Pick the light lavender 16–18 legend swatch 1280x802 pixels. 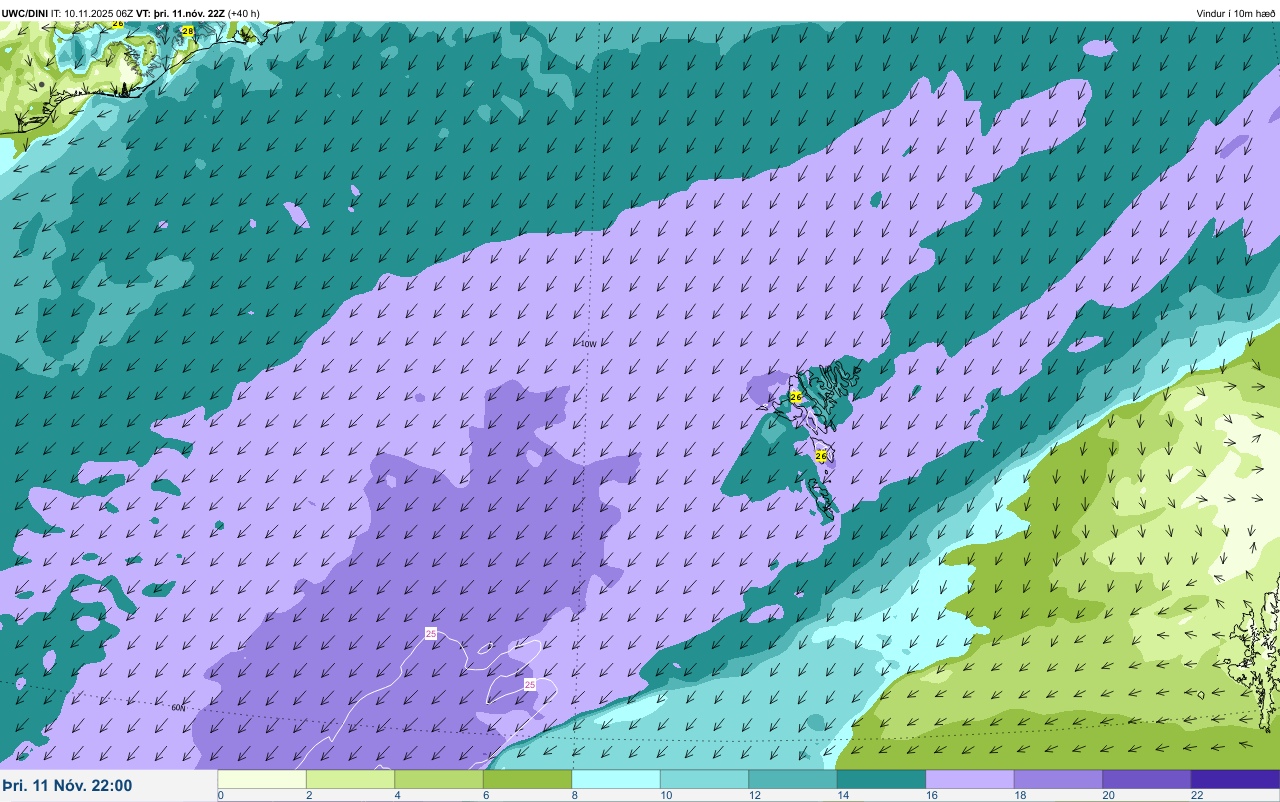coord(970,779)
